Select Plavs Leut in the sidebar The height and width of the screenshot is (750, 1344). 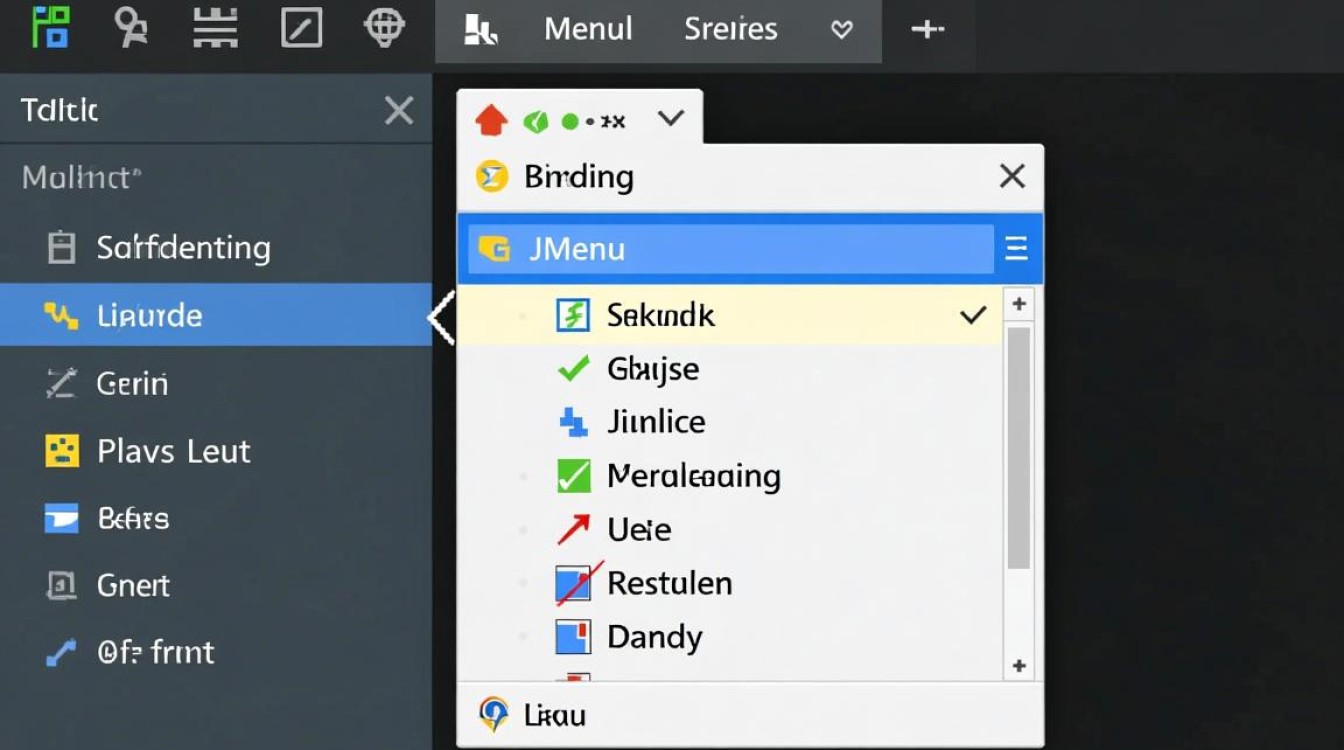pyautogui.click(x=173, y=451)
